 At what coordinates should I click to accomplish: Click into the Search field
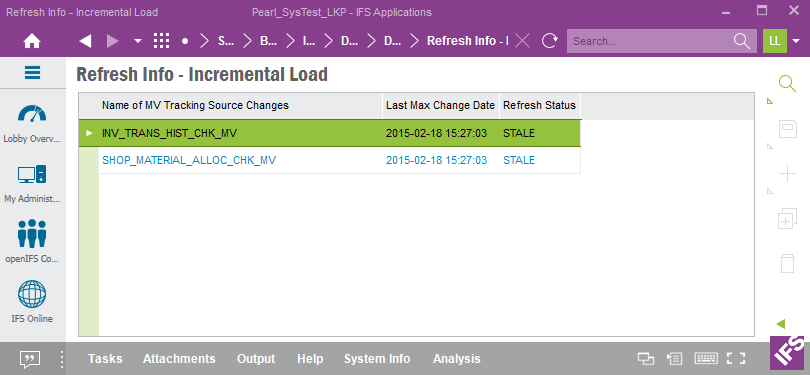click(x=652, y=41)
